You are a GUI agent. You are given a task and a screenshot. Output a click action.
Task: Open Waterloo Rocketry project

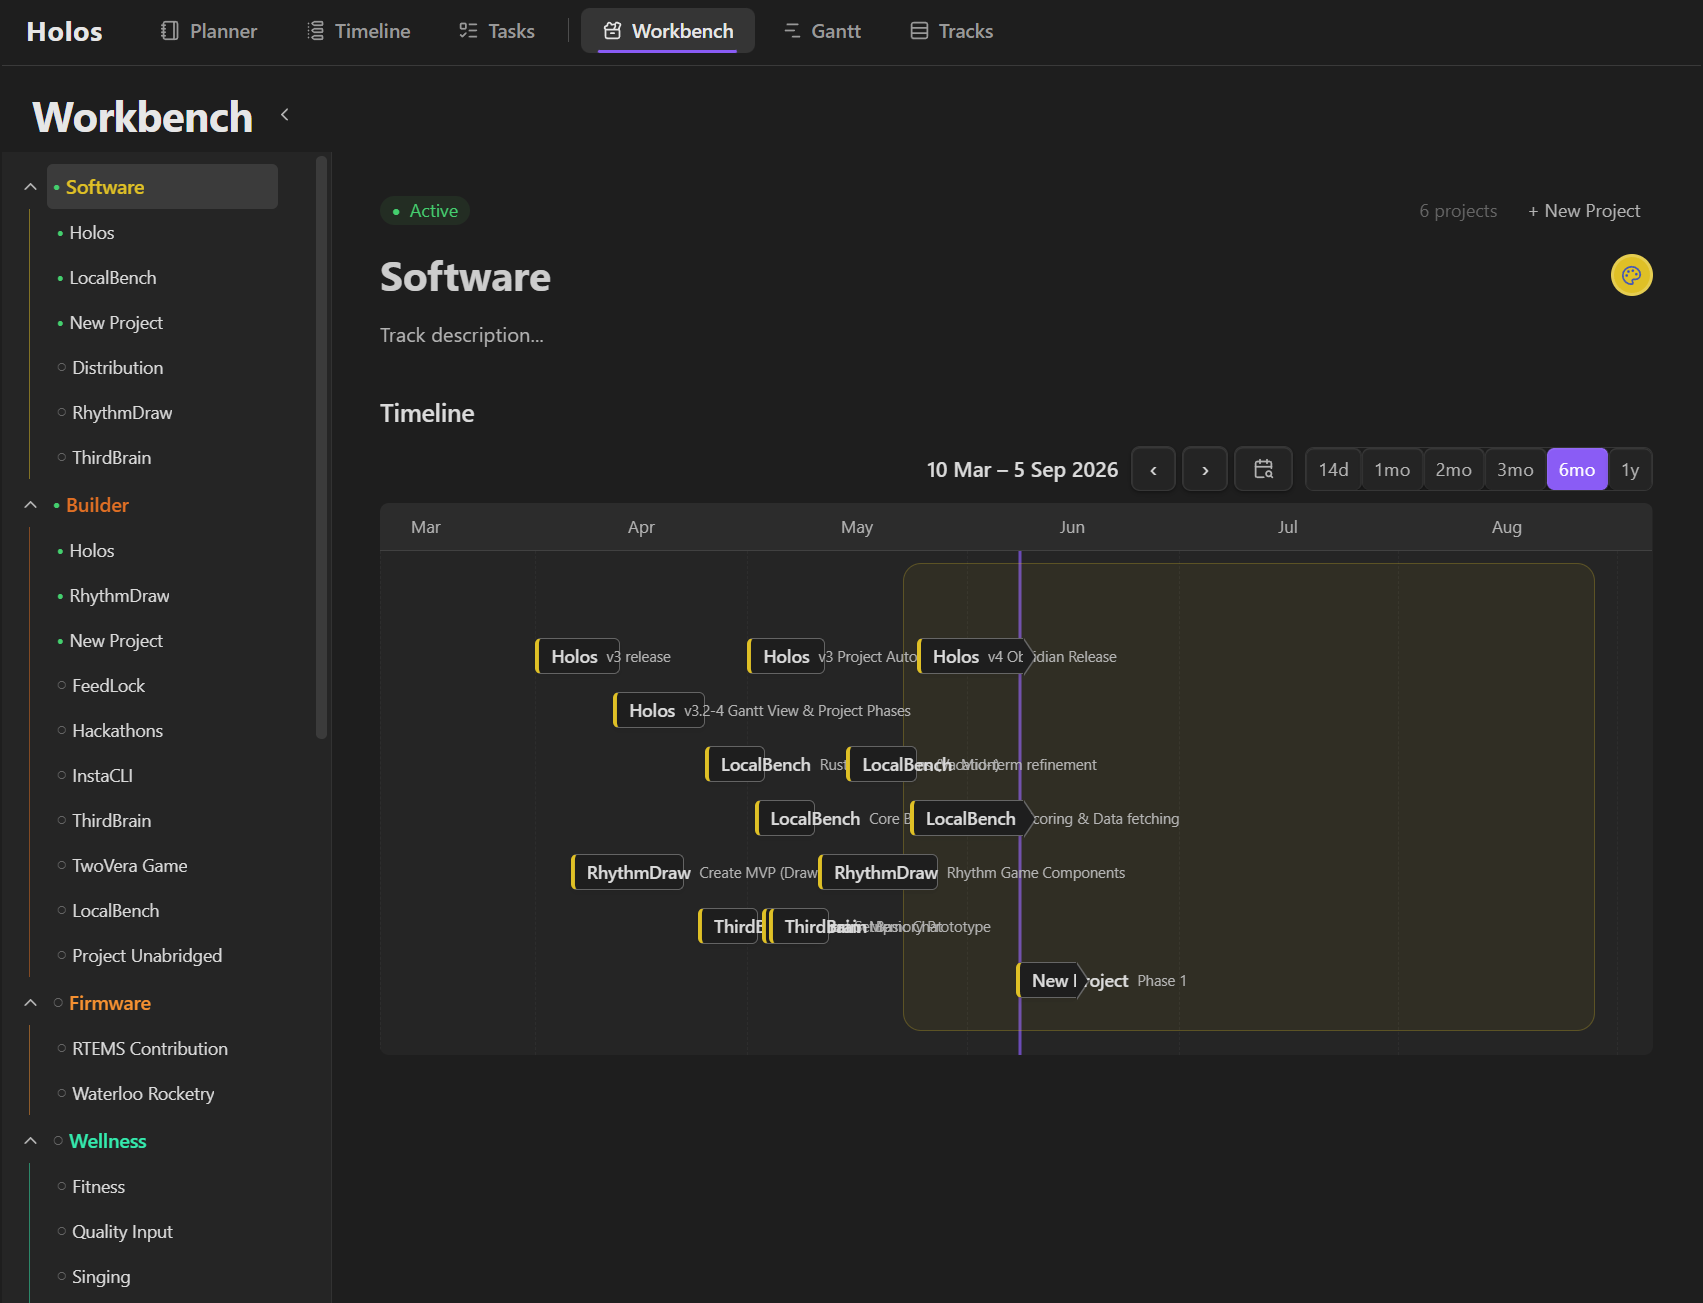pyautogui.click(x=143, y=1094)
